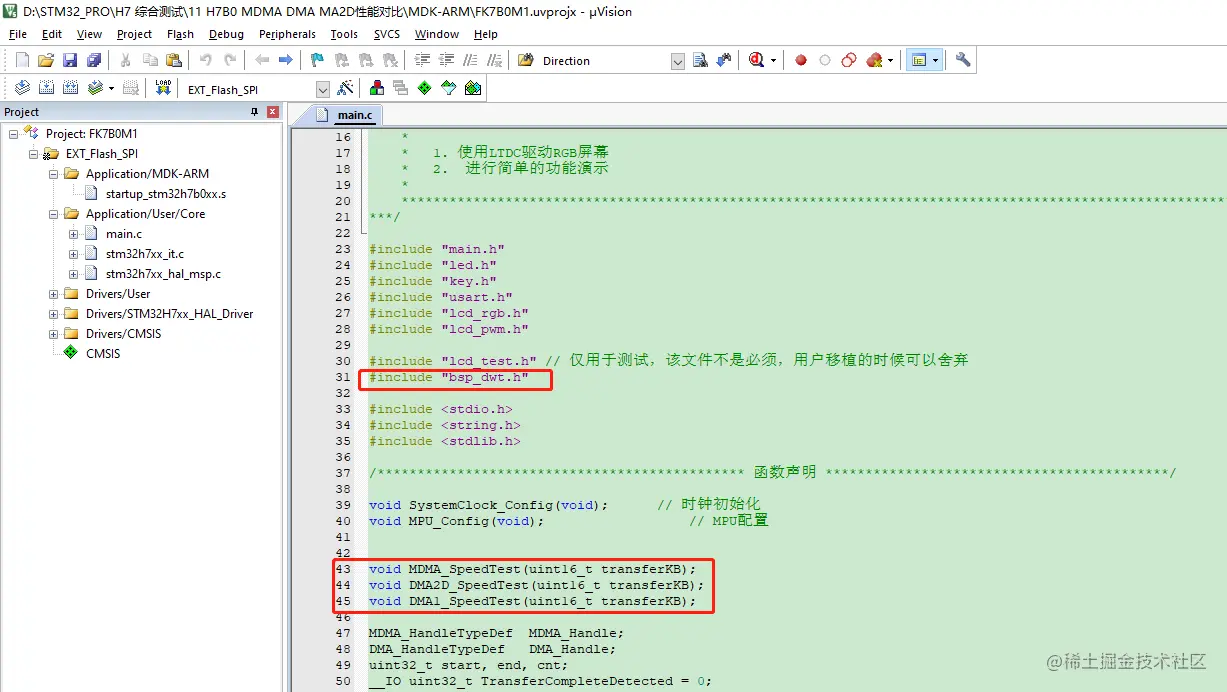Open the Debug menu
The image size is (1227, 692).
(x=226, y=34)
